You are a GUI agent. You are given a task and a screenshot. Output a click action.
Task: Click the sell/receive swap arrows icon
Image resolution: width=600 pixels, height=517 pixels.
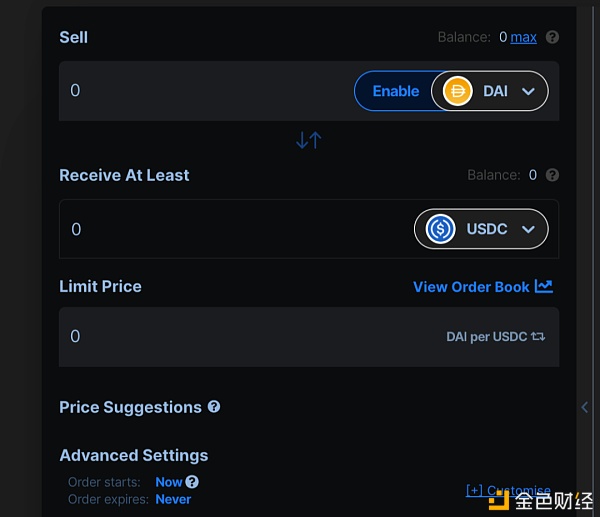308,141
